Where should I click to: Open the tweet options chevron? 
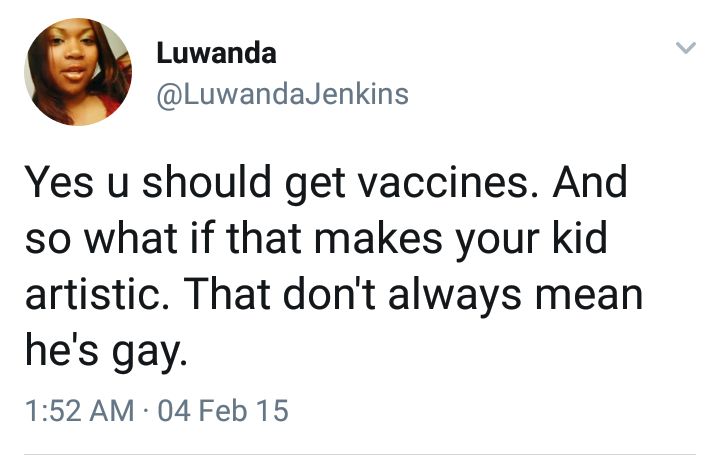pyautogui.click(x=684, y=48)
